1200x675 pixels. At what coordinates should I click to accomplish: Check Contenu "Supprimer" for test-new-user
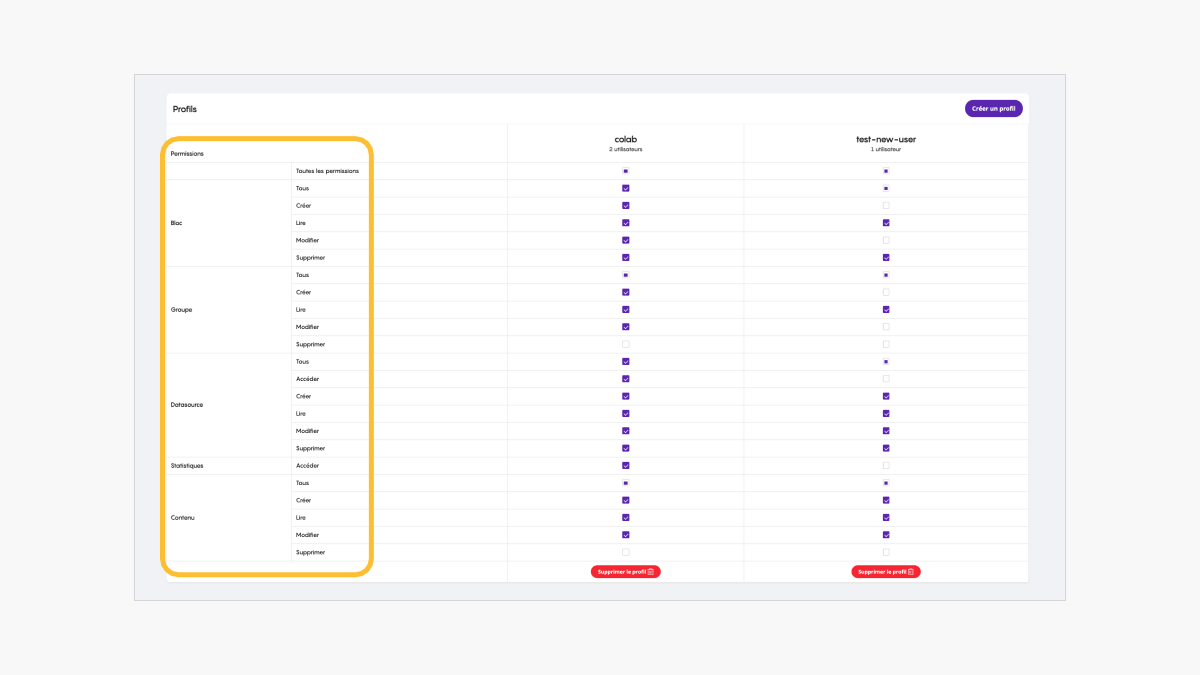(x=886, y=552)
